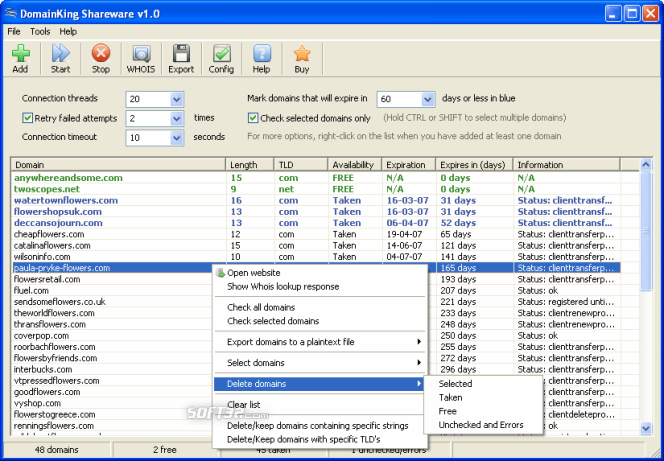
Task: Sort by Expiration column header
Action: tap(409, 165)
